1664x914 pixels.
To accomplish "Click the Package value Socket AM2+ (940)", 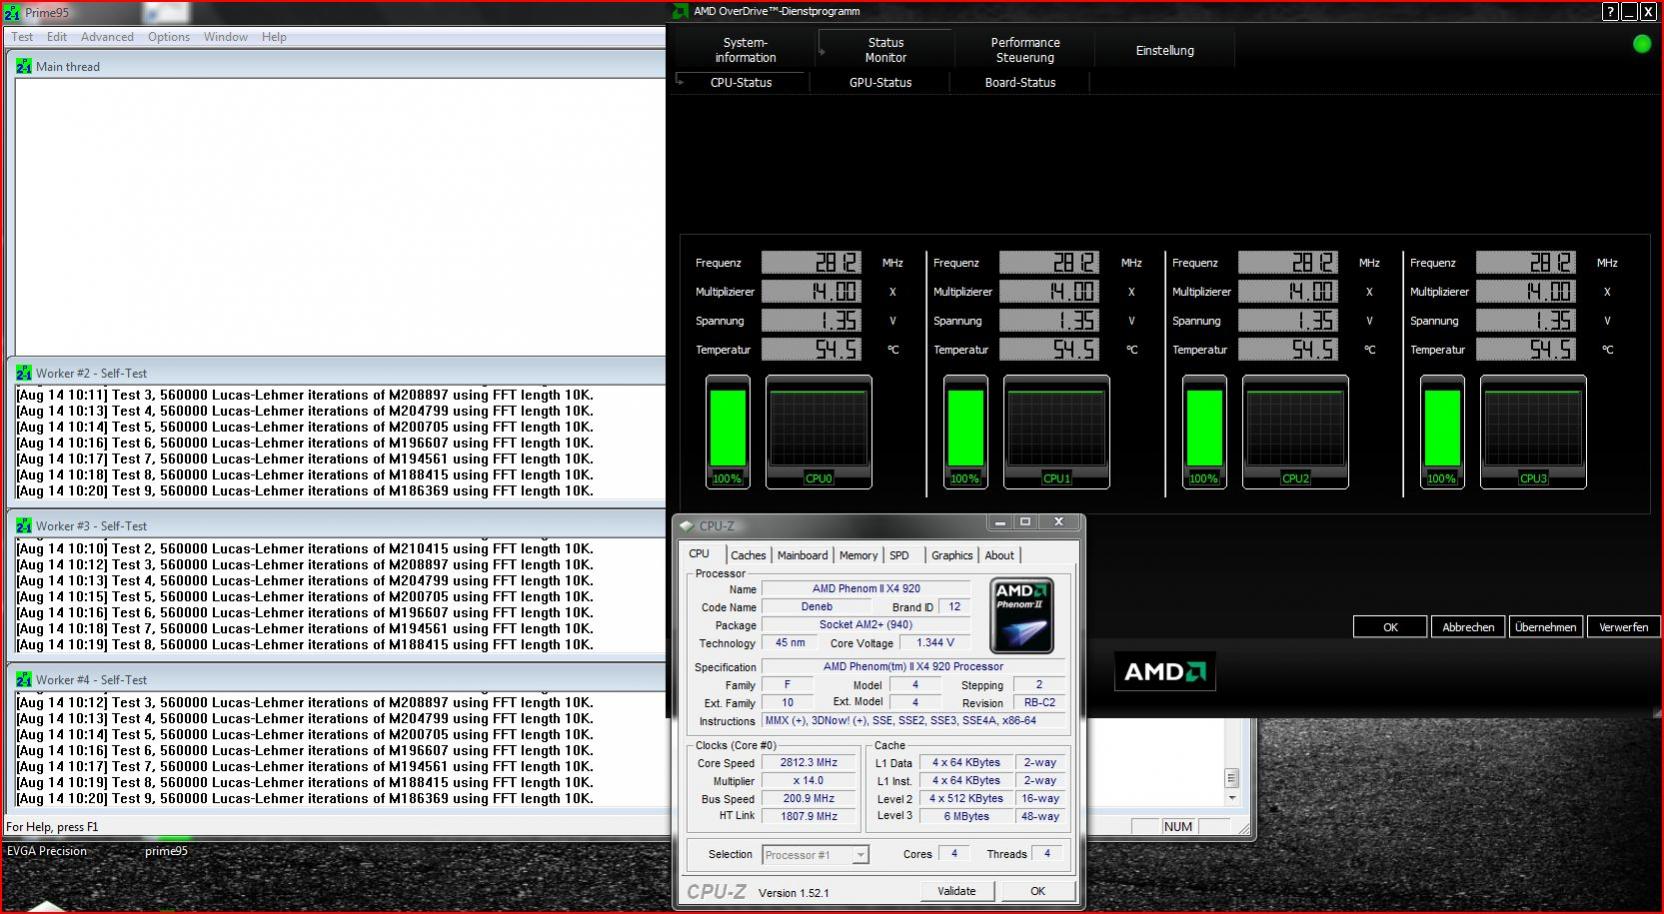I will (x=865, y=625).
